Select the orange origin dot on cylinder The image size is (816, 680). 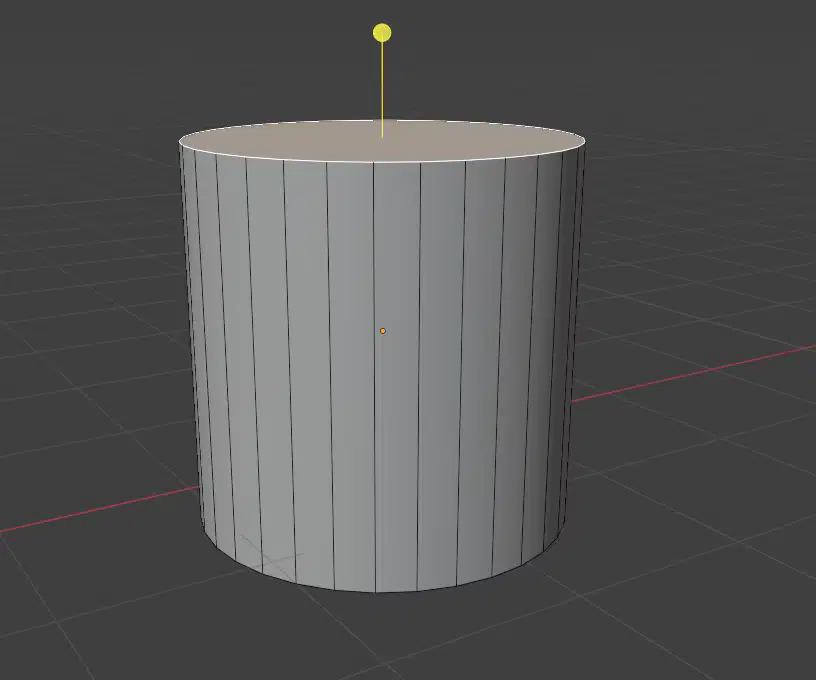point(382,331)
